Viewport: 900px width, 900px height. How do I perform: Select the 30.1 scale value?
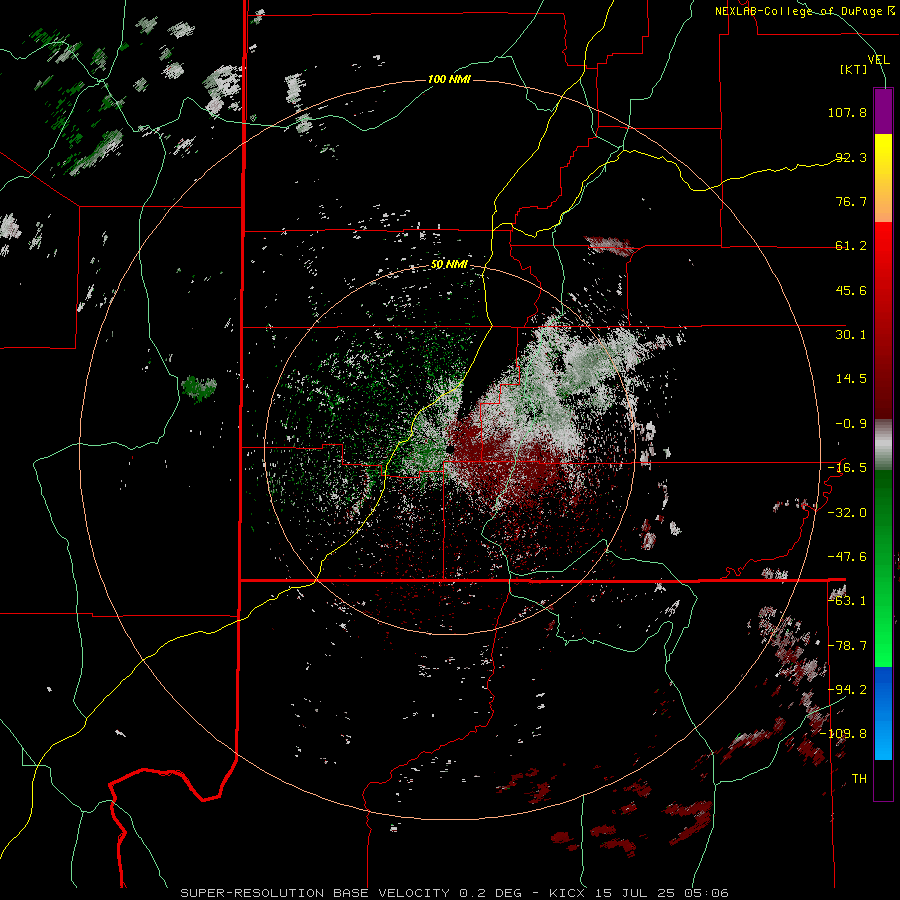[851, 335]
